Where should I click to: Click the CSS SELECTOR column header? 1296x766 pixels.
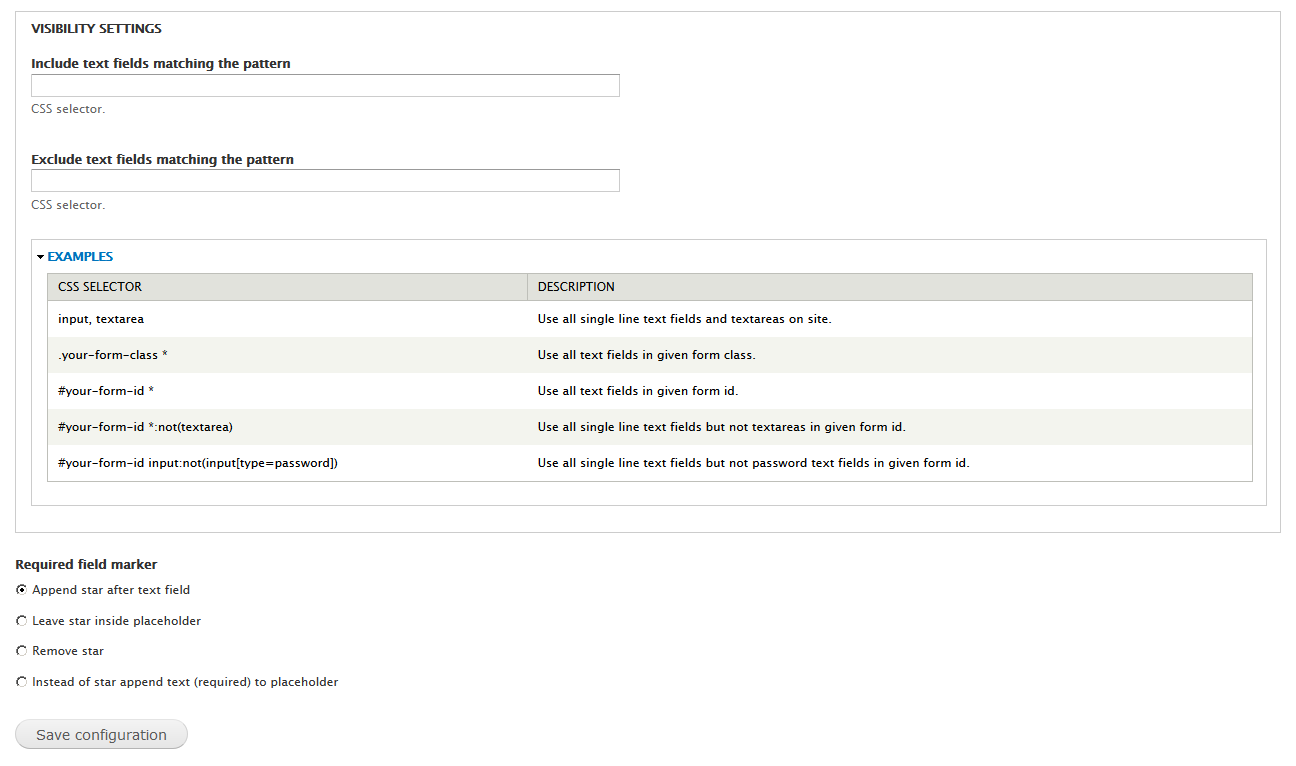pos(100,287)
